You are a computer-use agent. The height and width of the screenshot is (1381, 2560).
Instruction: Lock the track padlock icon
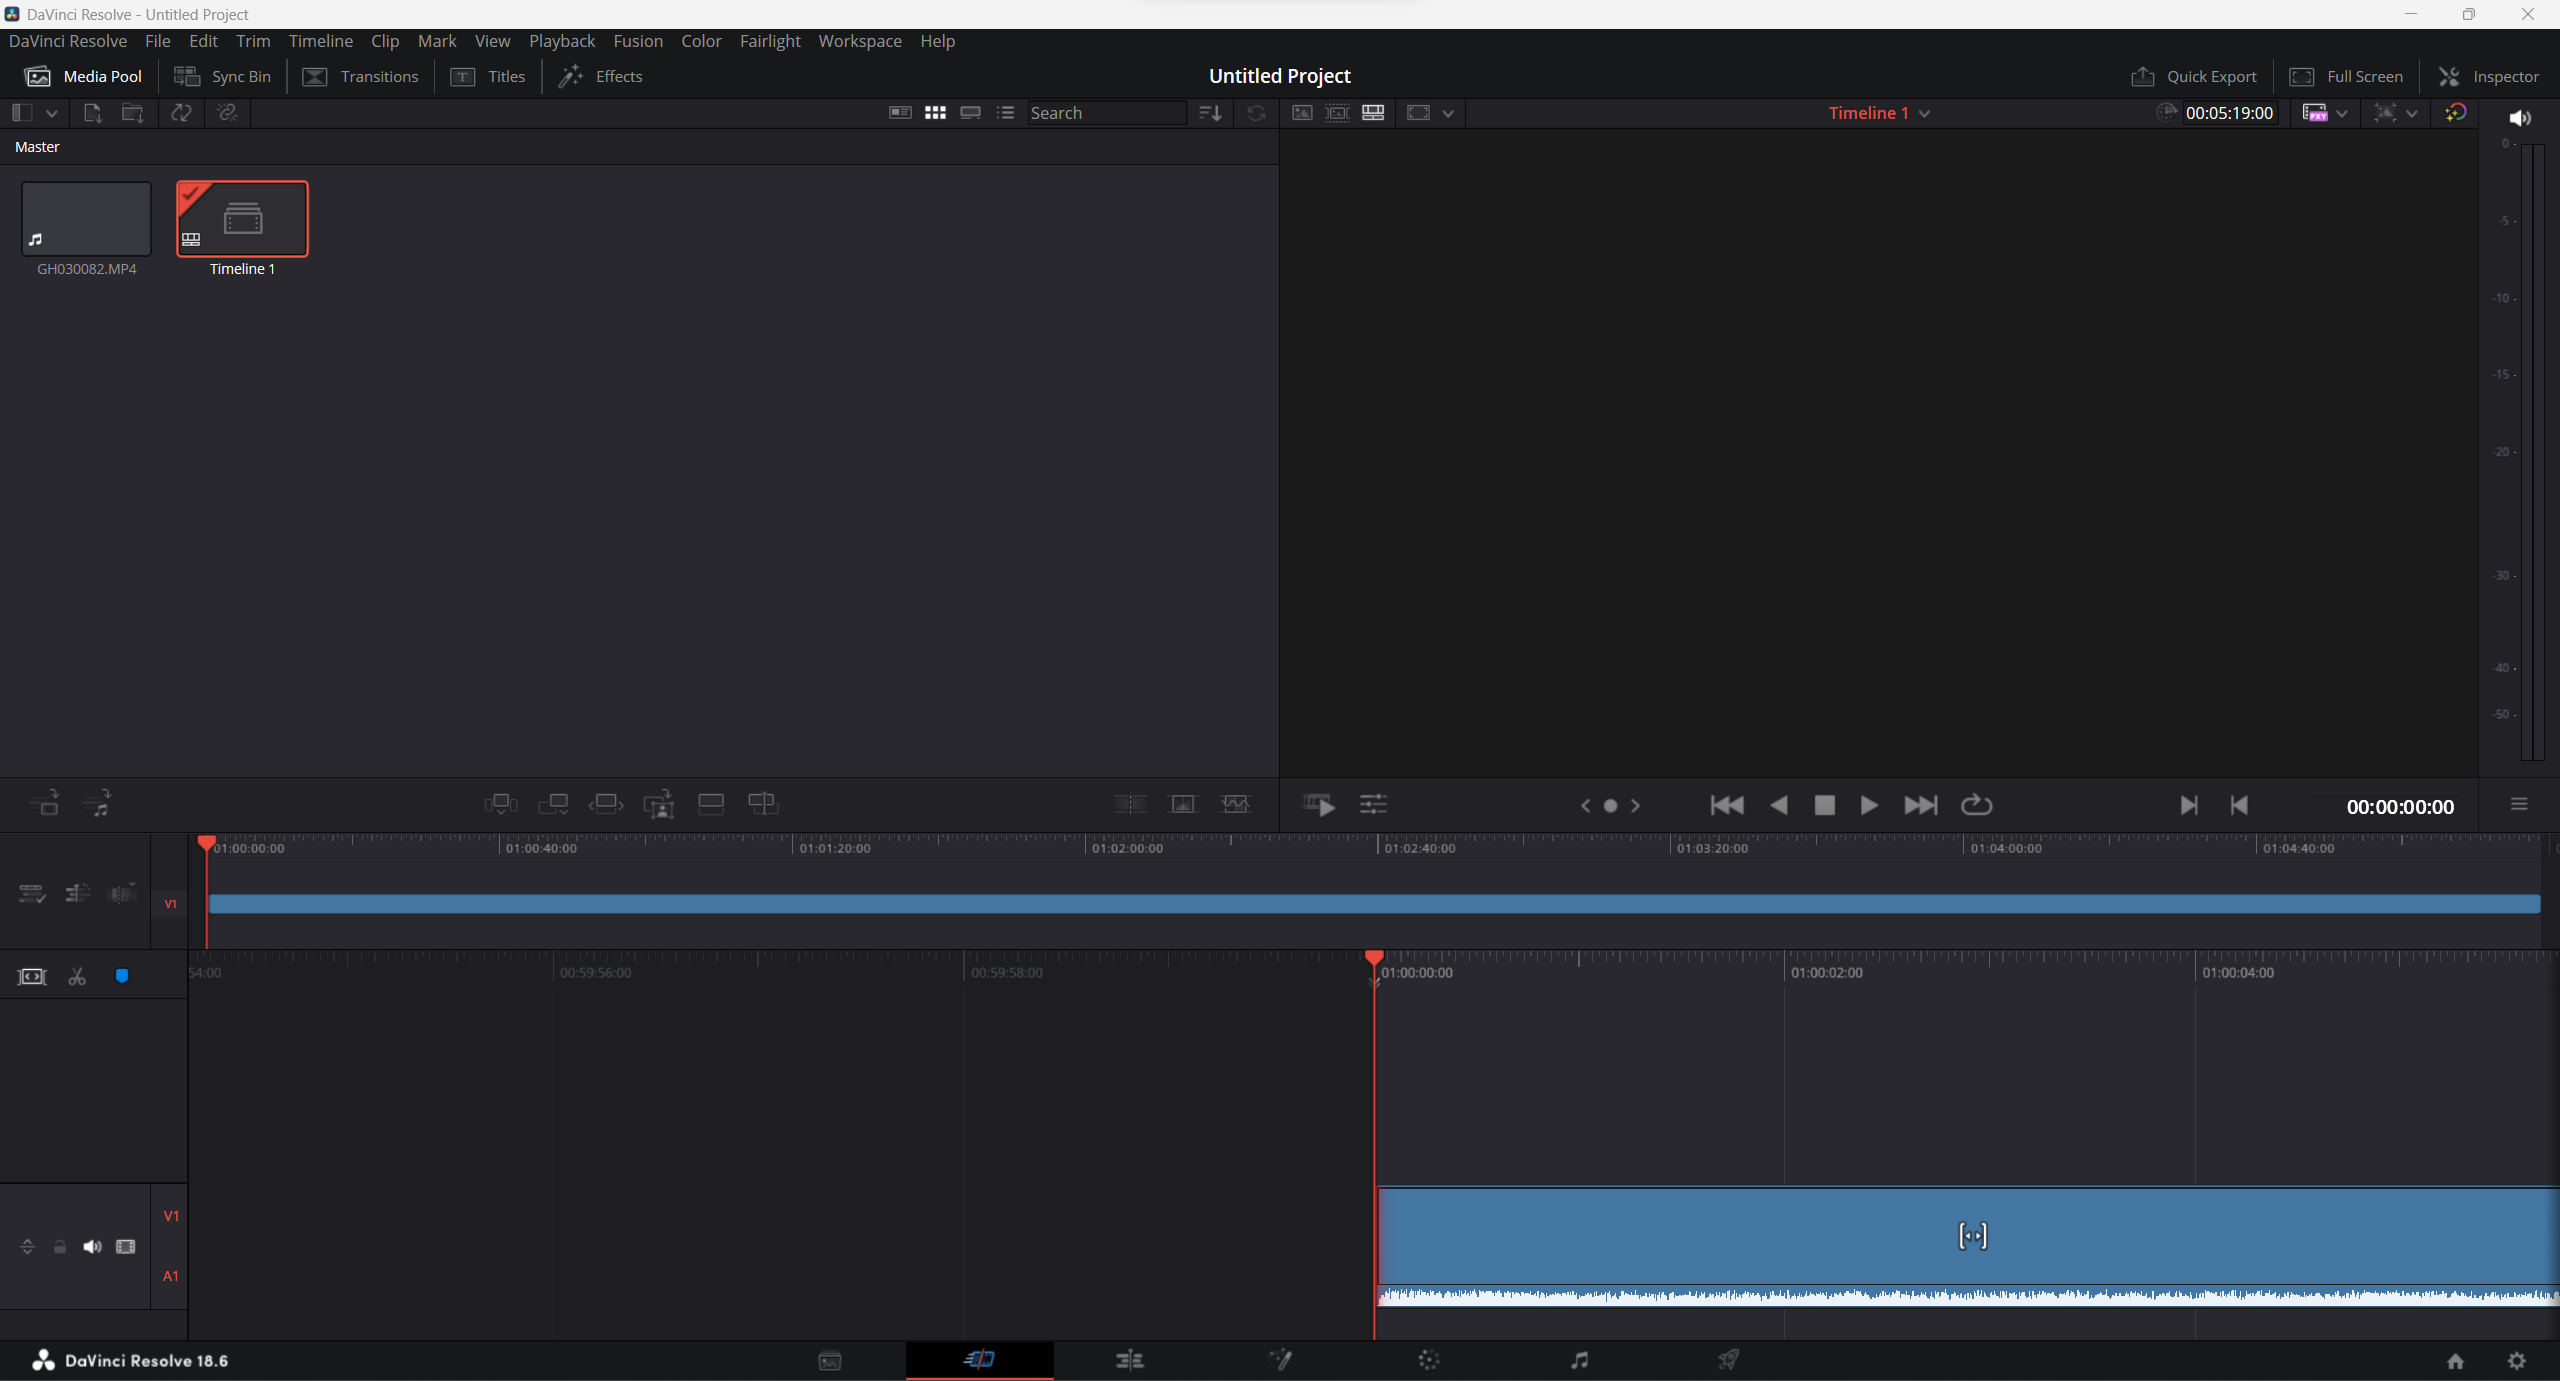coord(60,1247)
